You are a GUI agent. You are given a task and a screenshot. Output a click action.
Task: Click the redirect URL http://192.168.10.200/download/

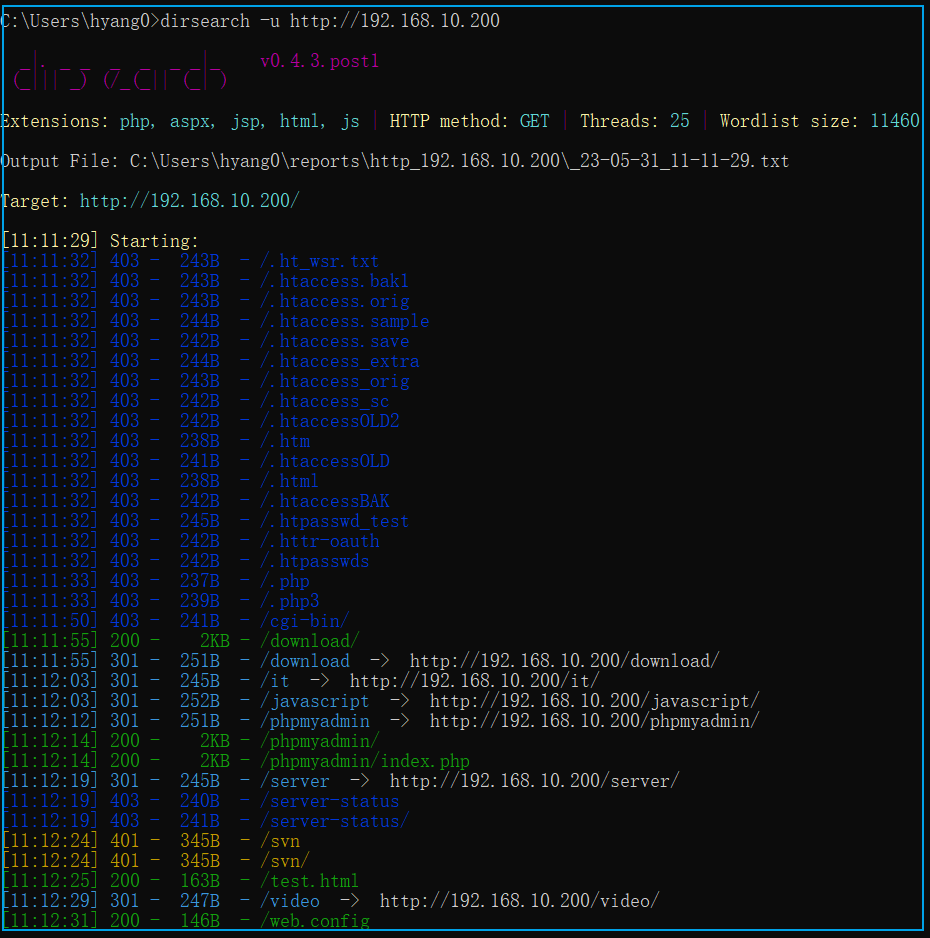[565, 661]
